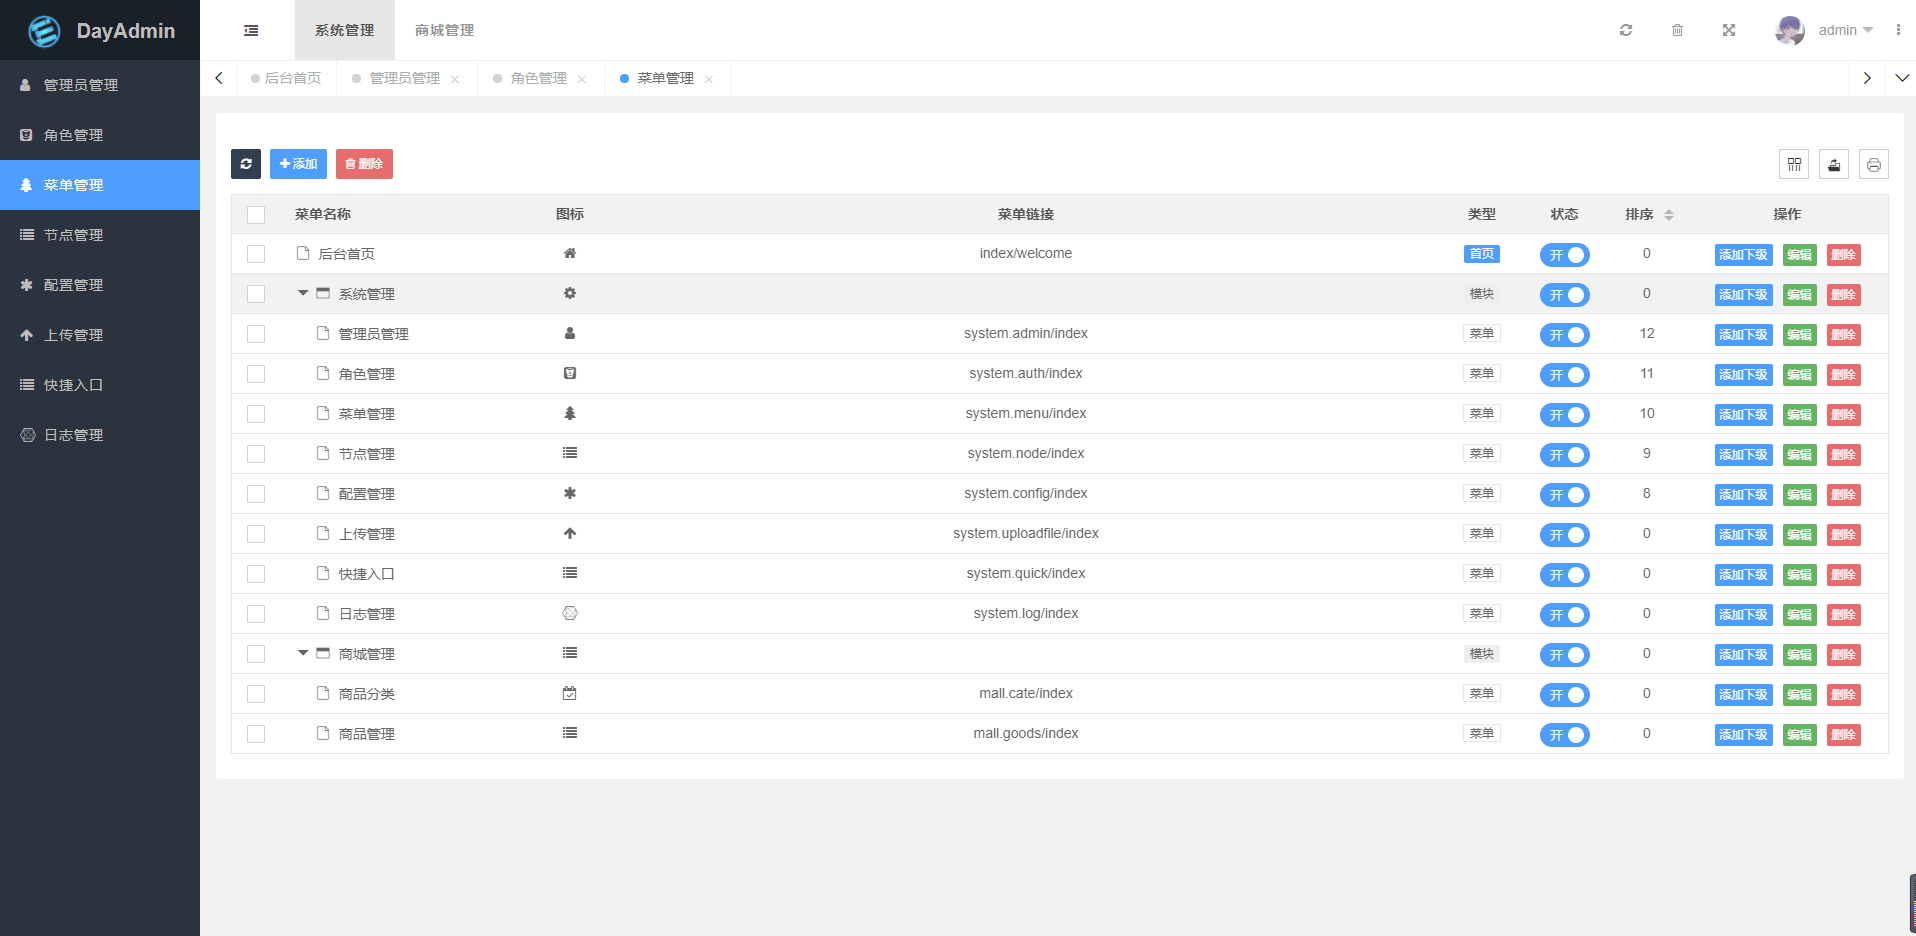Click the admin avatar picture
Image resolution: width=1916 pixels, height=936 pixels.
[x=1790, y=30]
